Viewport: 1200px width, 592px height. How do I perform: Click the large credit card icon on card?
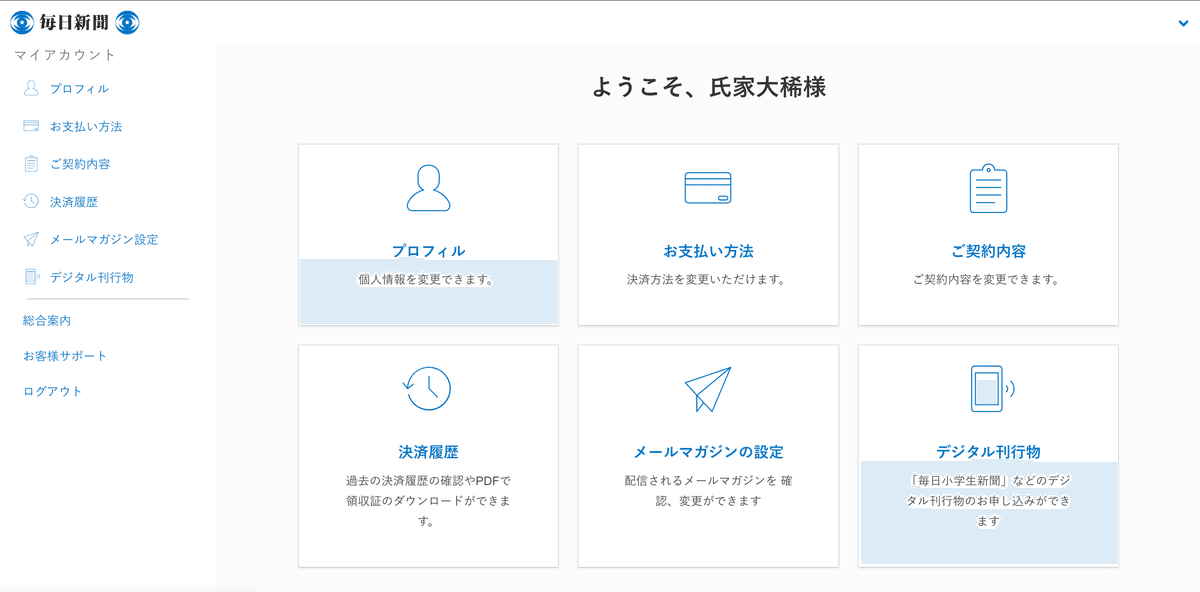click(708, 188)
